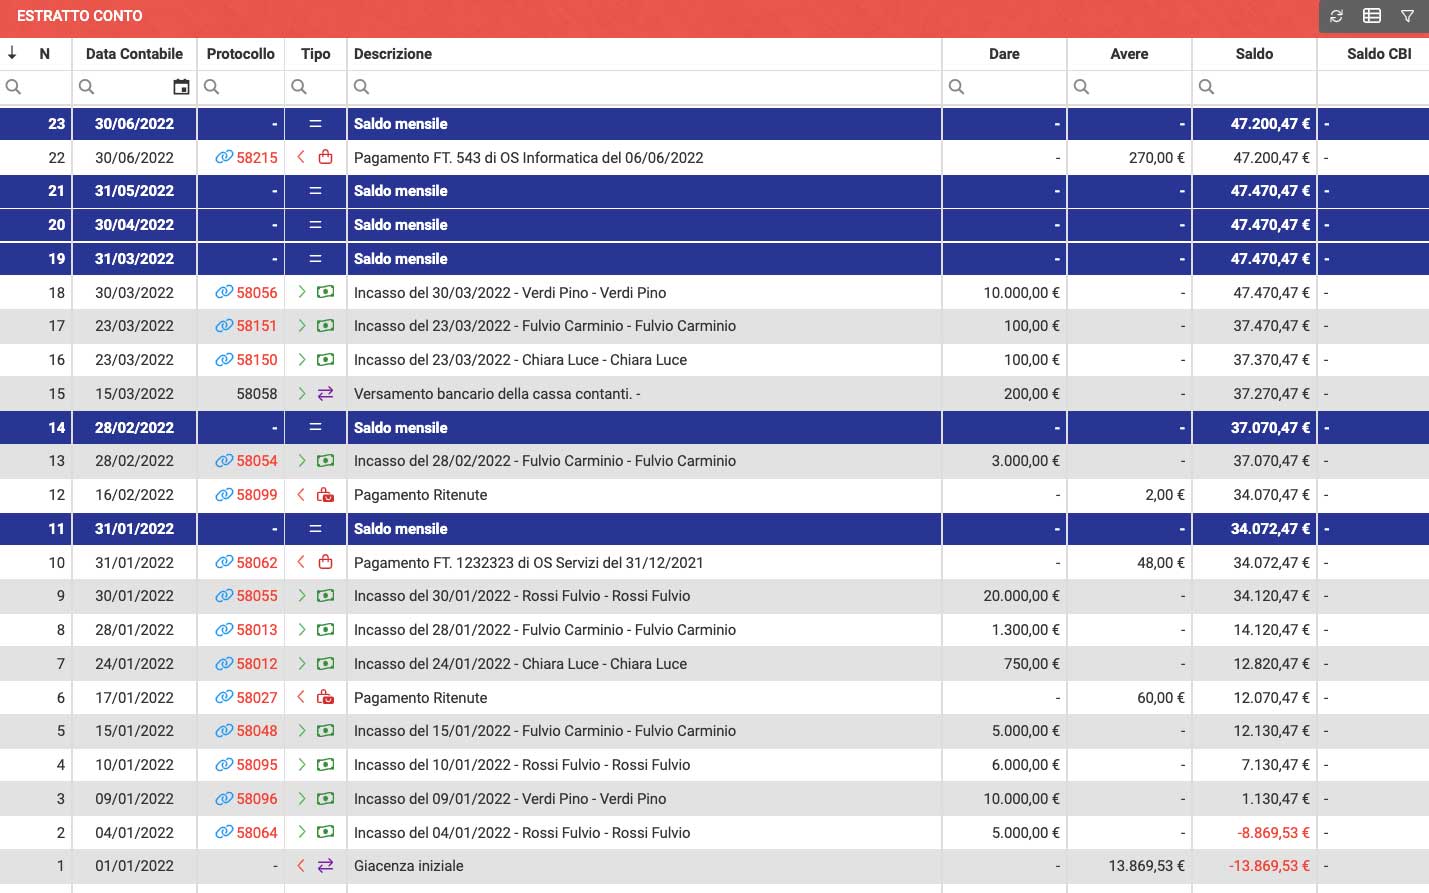Click the refresh icon in the header
This screenshot has height=893, width=1429.
tap(1337, 16)
